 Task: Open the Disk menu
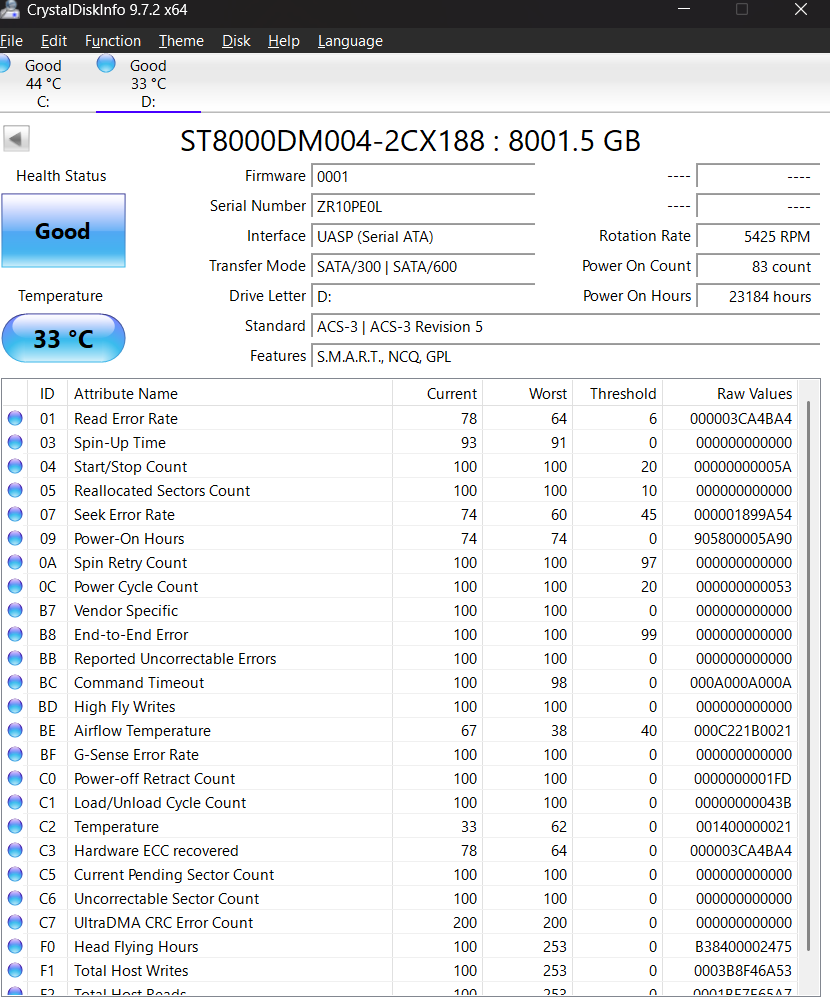(236, 41)
